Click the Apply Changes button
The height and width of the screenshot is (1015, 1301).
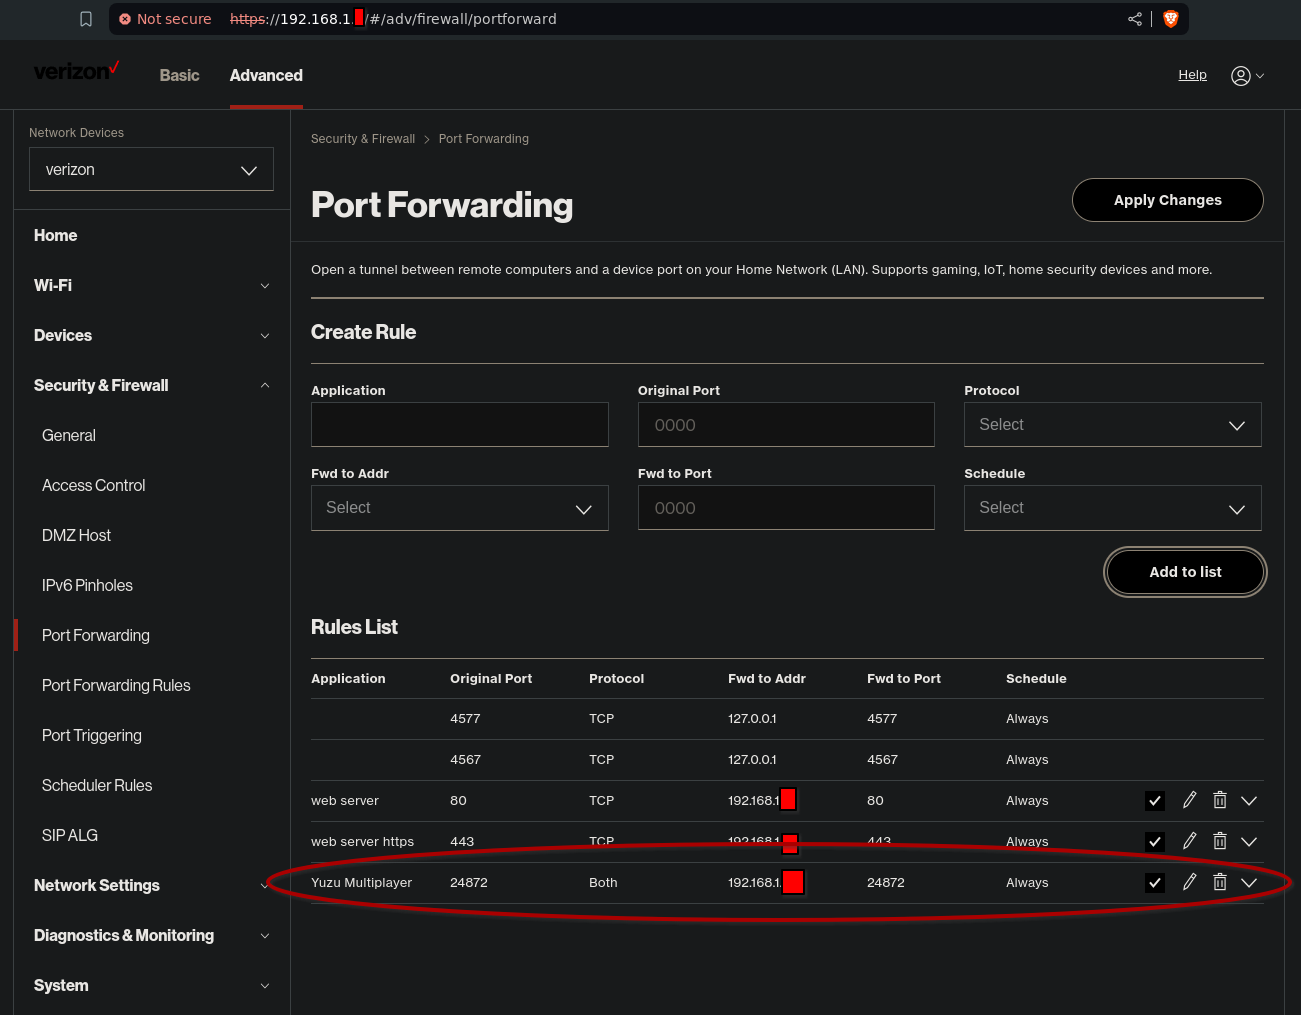(1167, 200)
